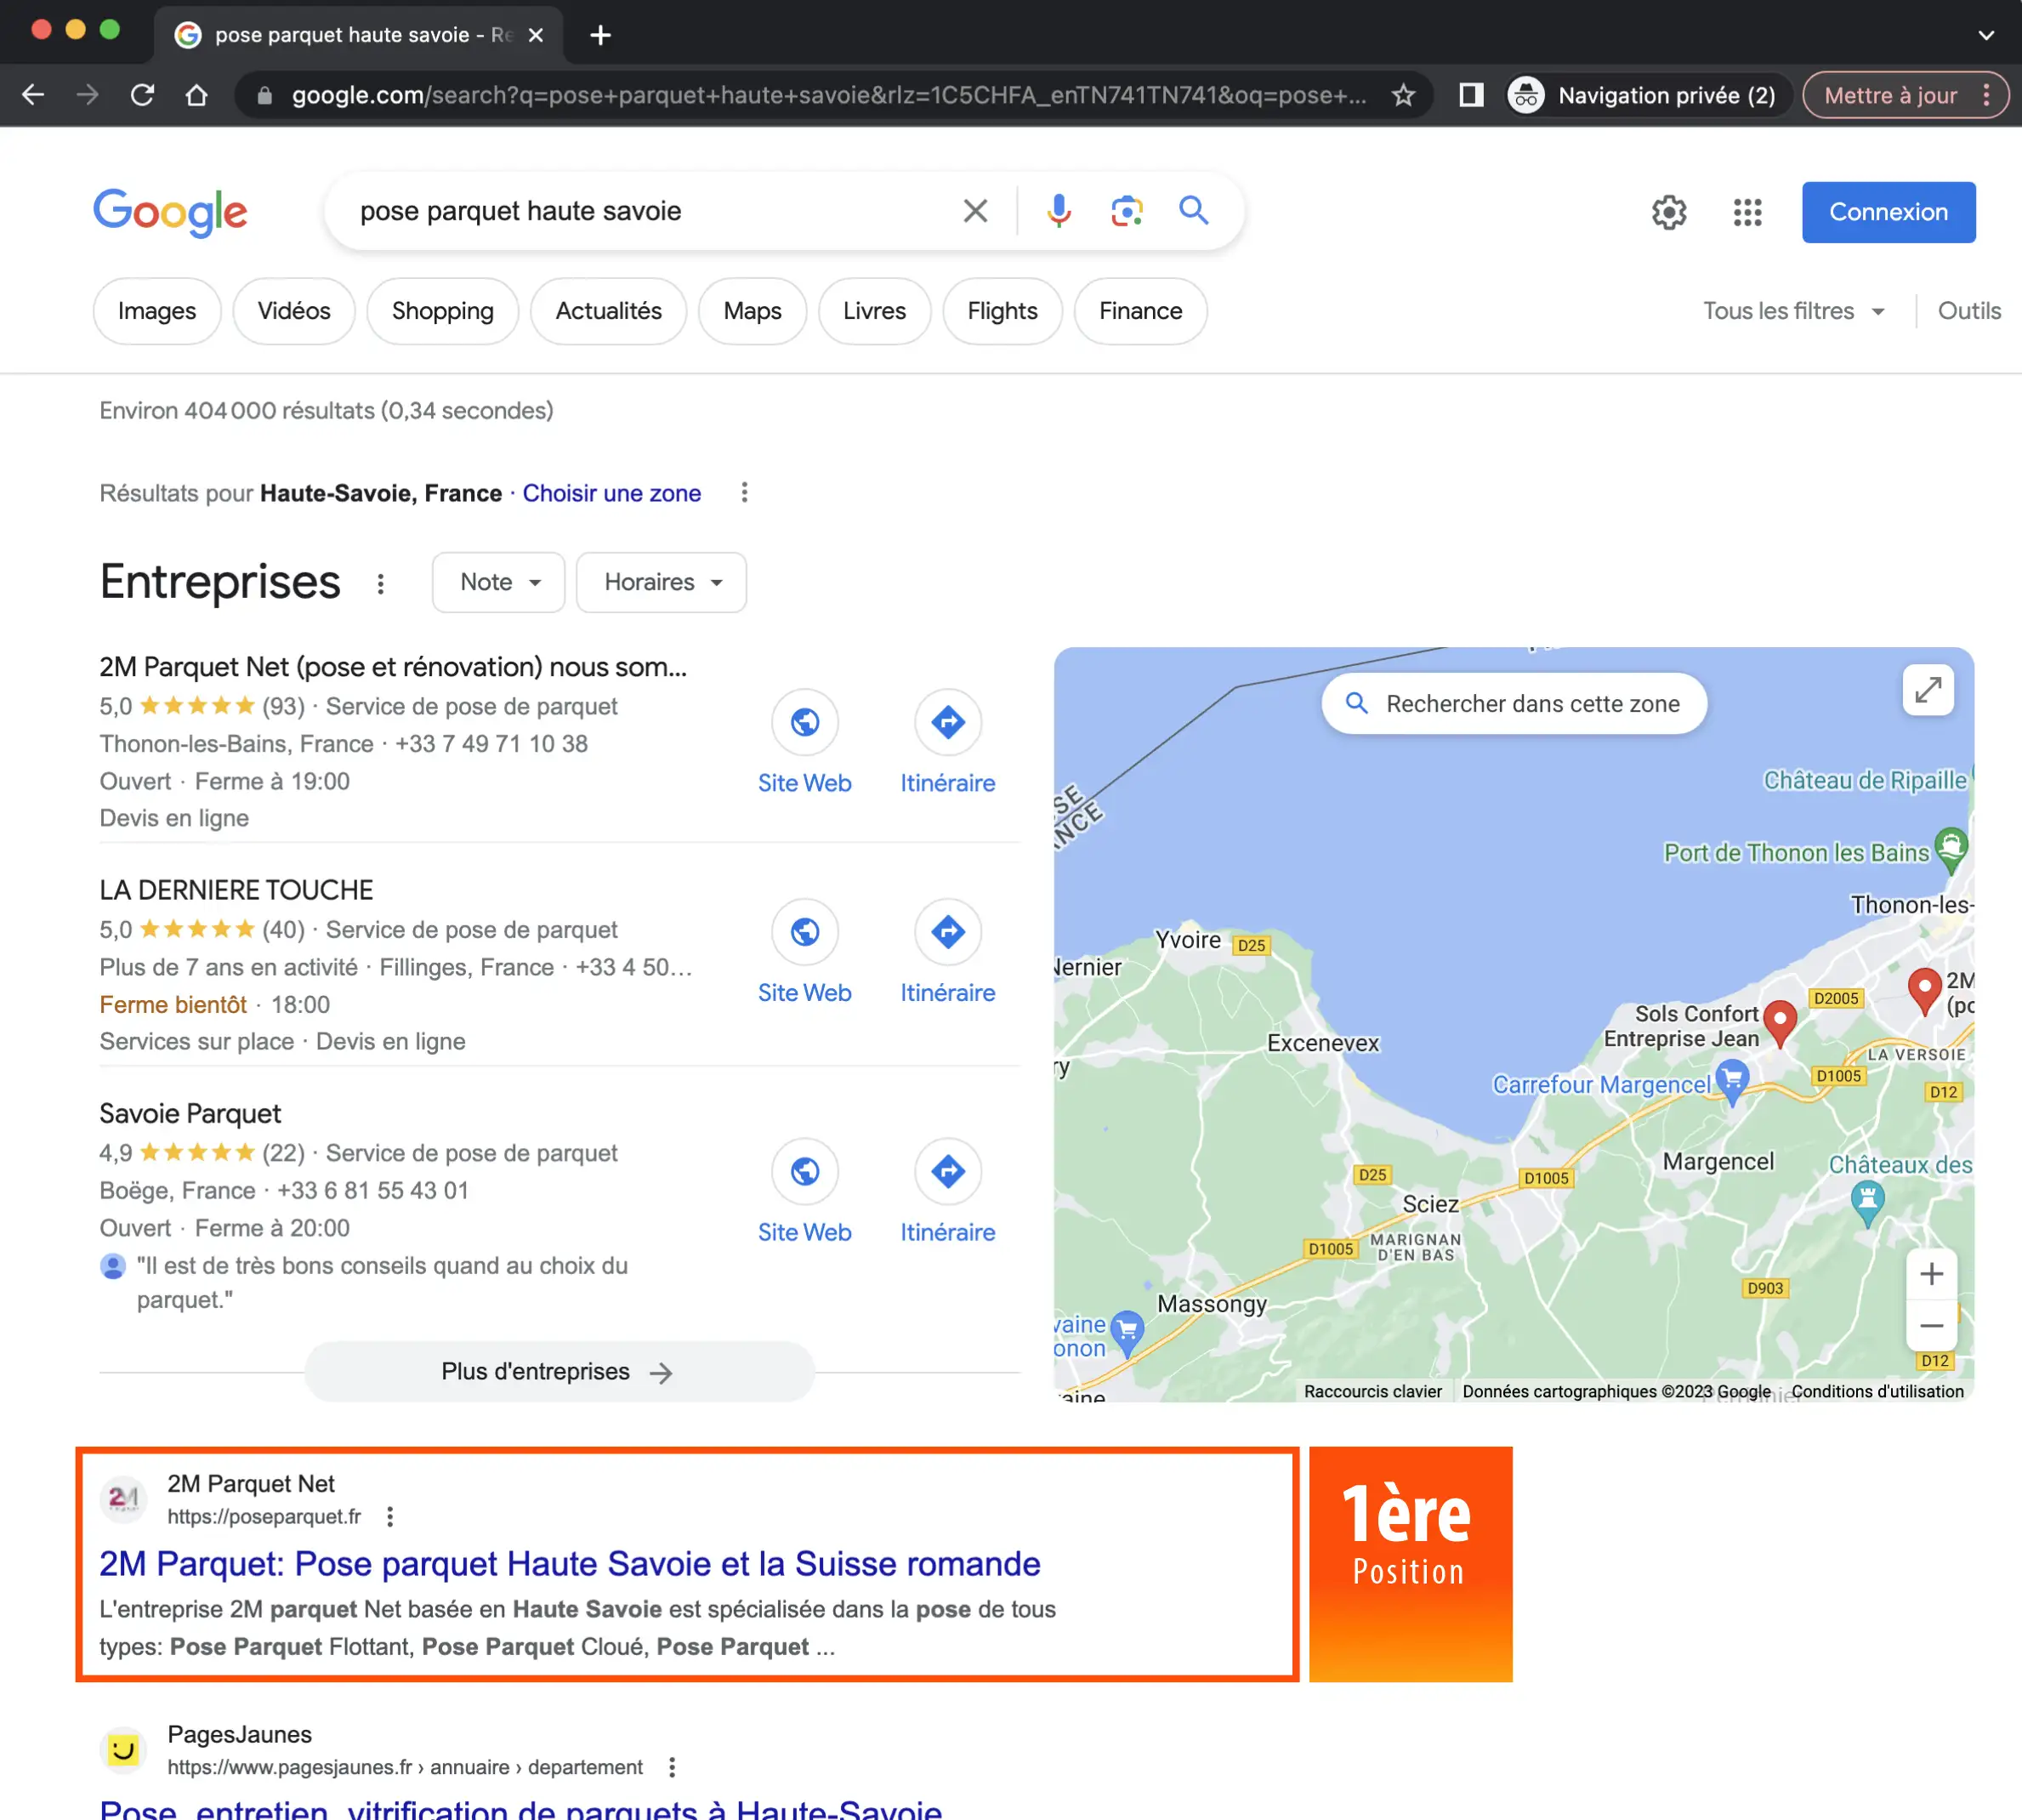This screenshot has height=1820, width=2022.
Task: Click Itinéraire icon for Savoie Parquet
Action: pyautogui.click(x=947, y=1171)
